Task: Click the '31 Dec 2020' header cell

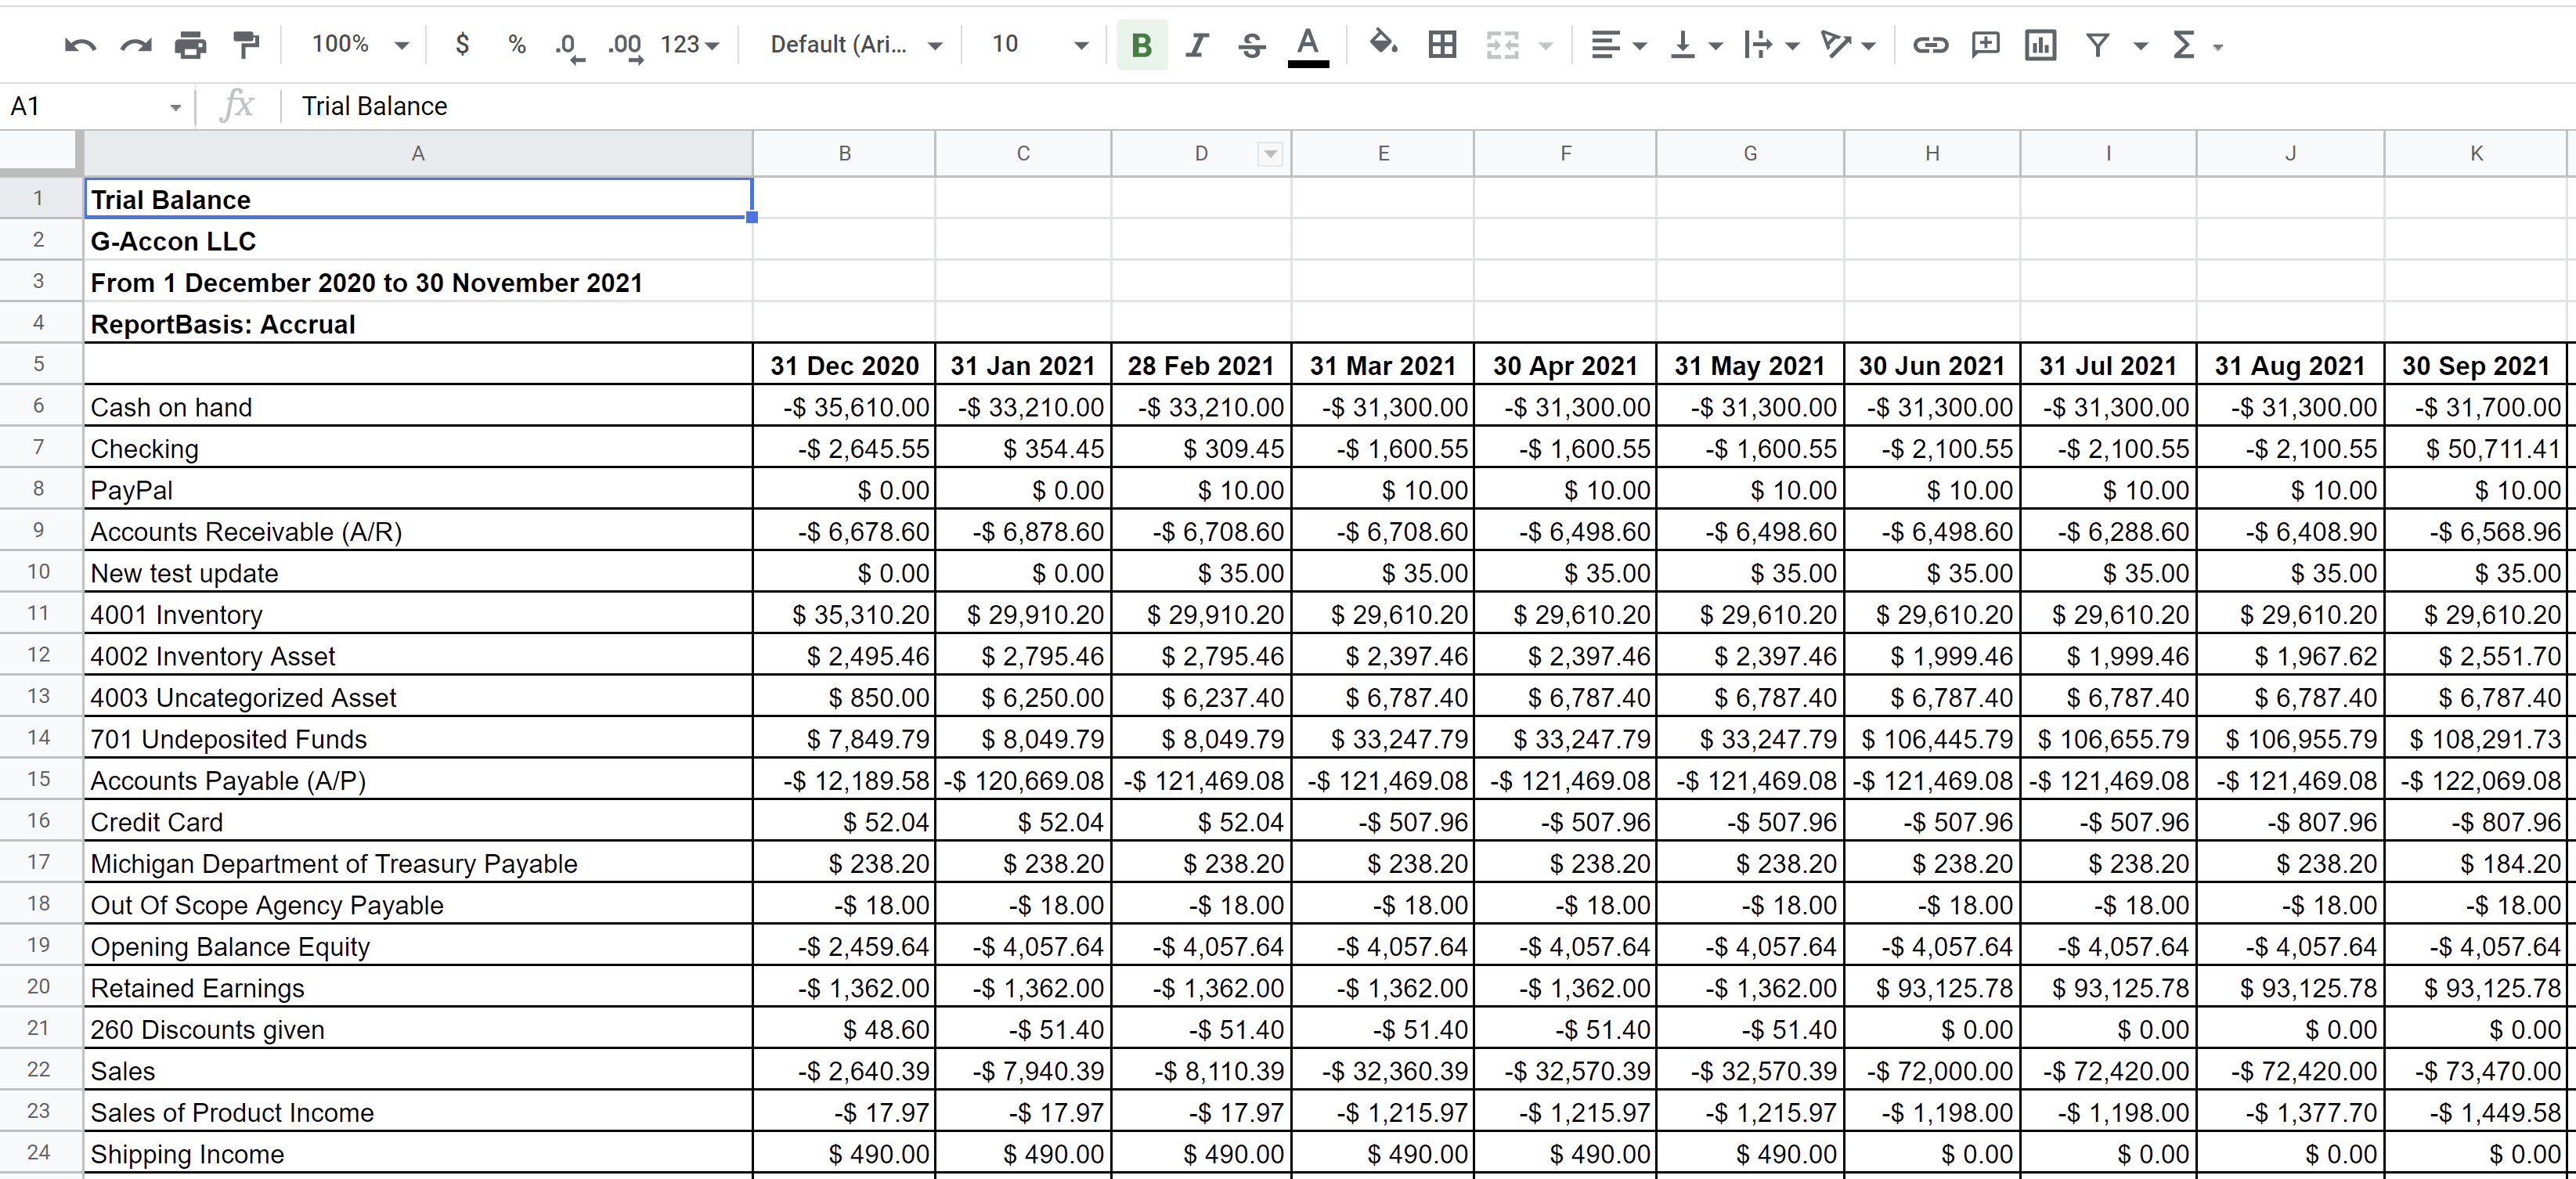Action: 844,365
